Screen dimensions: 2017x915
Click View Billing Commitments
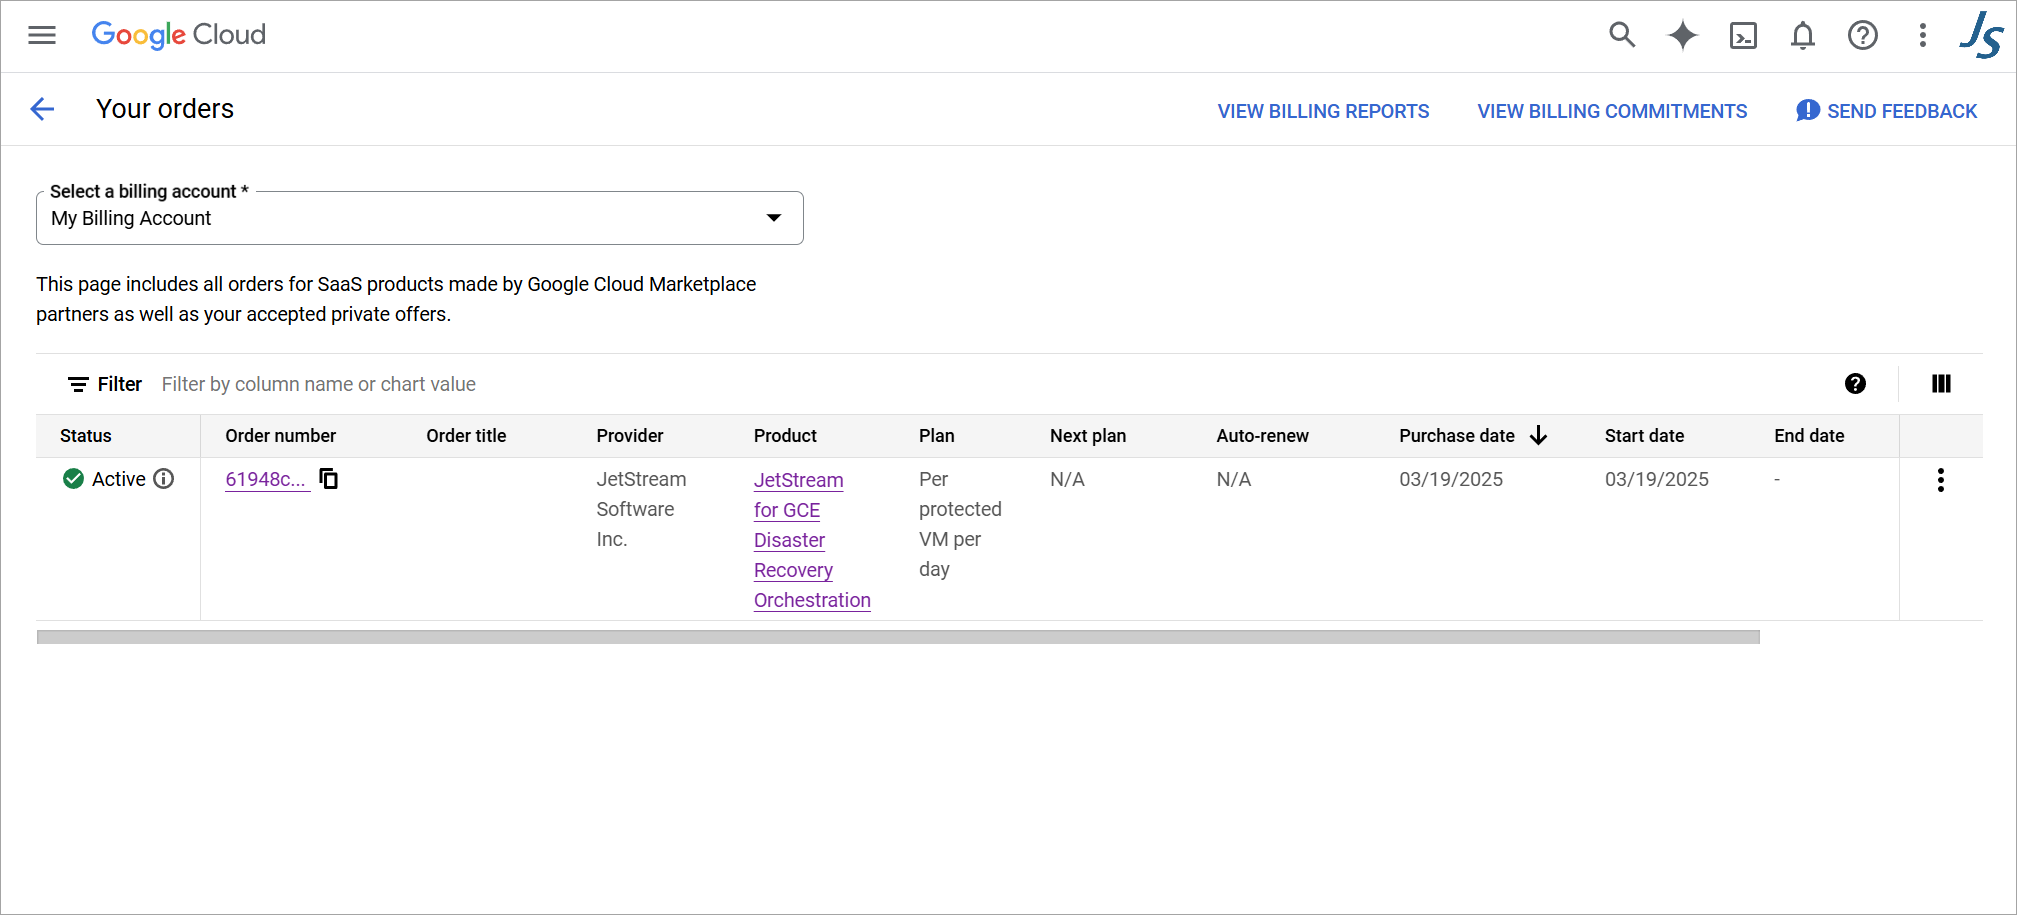[x=1612, y=111]
